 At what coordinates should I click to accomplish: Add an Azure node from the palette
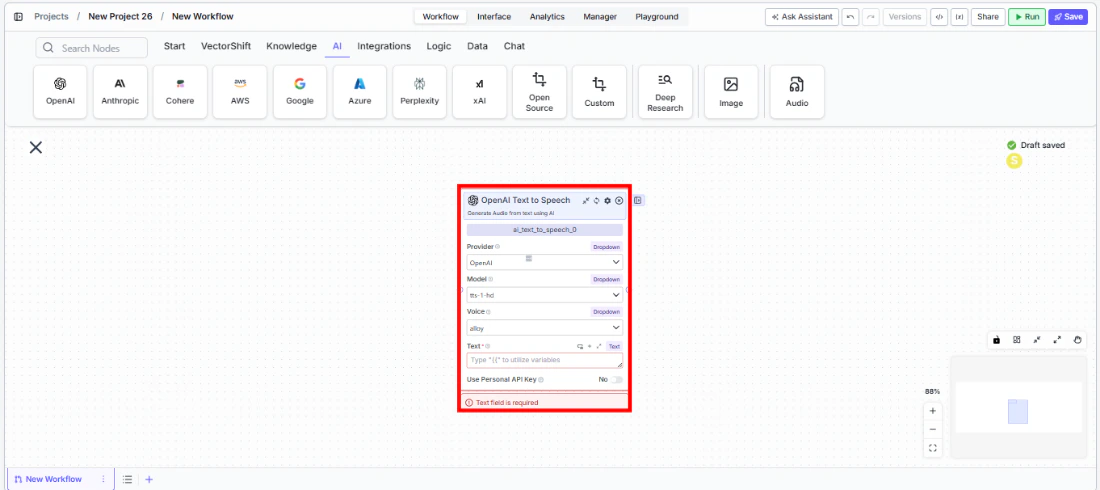[360, 92]
